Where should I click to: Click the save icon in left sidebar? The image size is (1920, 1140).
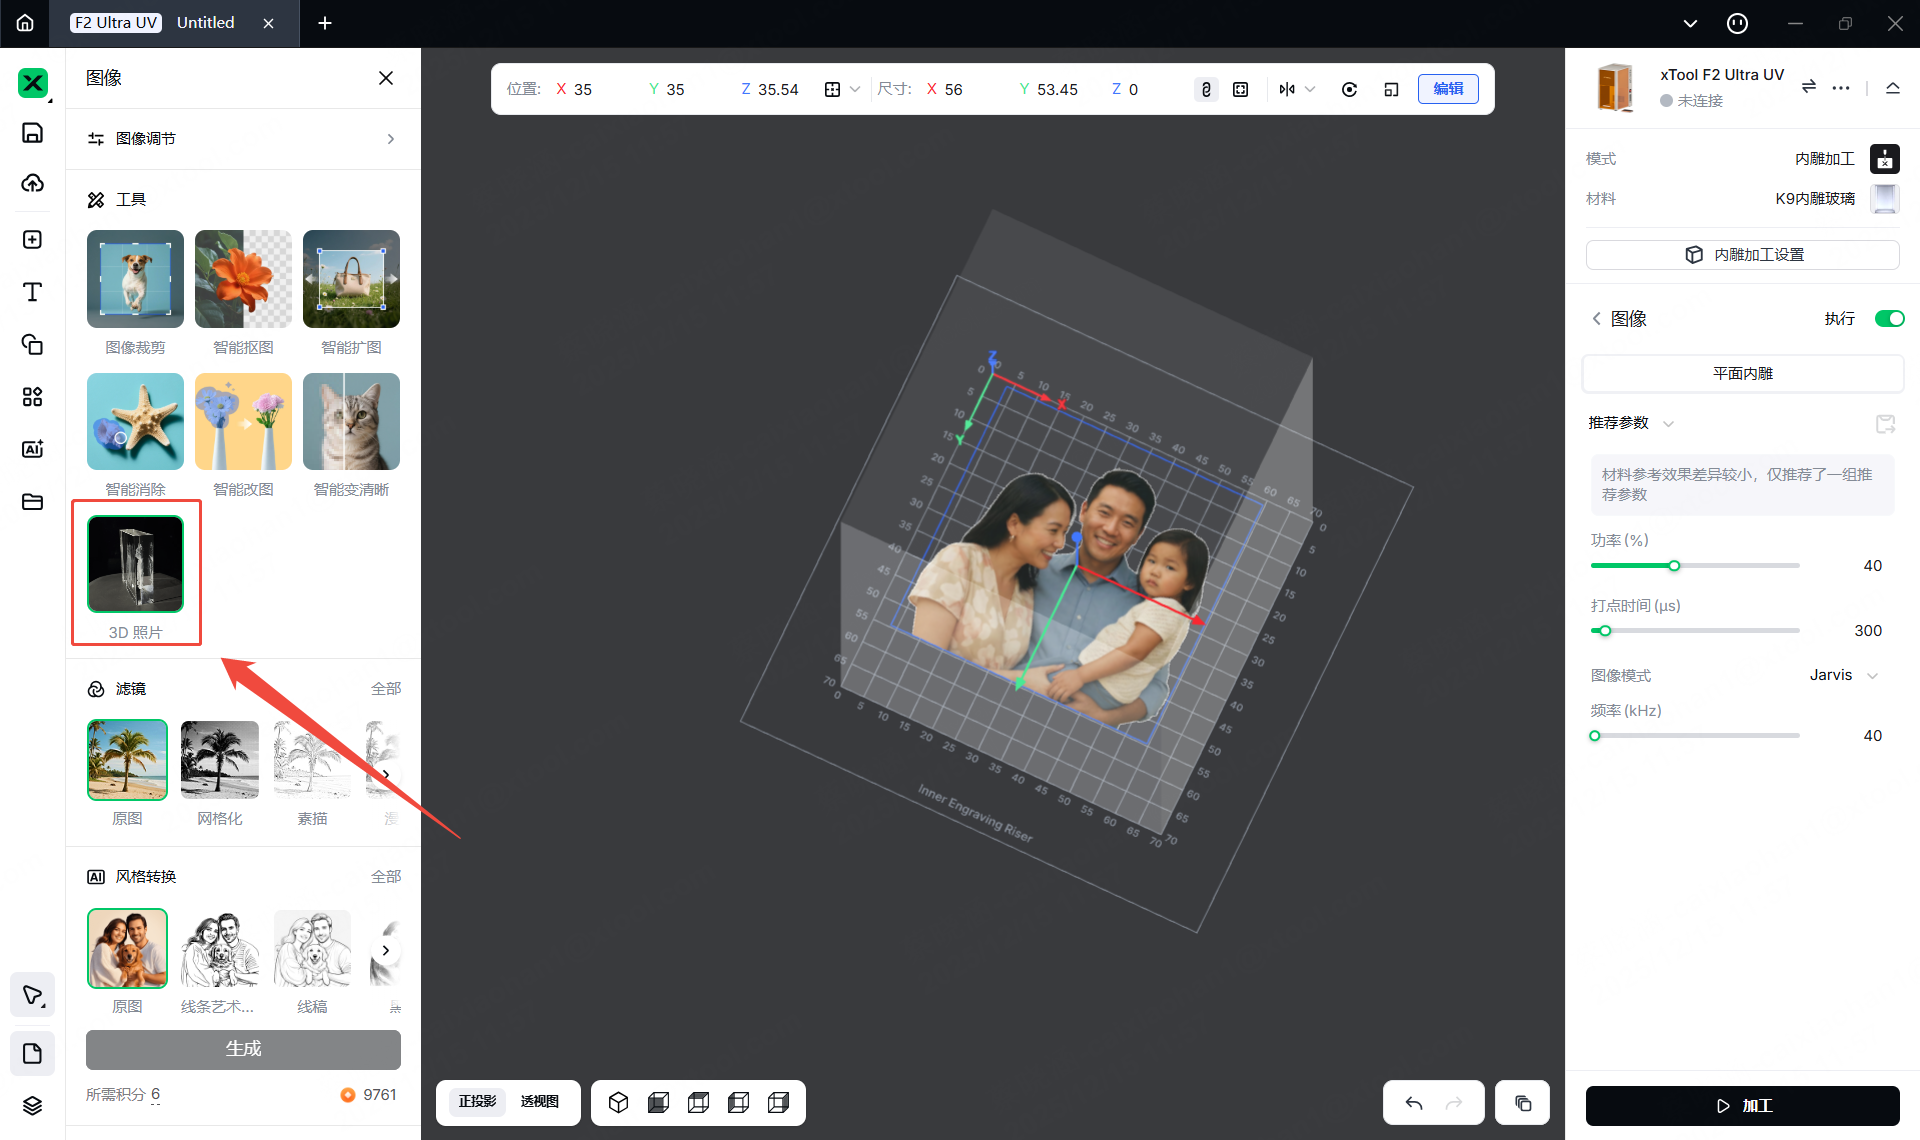(32, 133)
